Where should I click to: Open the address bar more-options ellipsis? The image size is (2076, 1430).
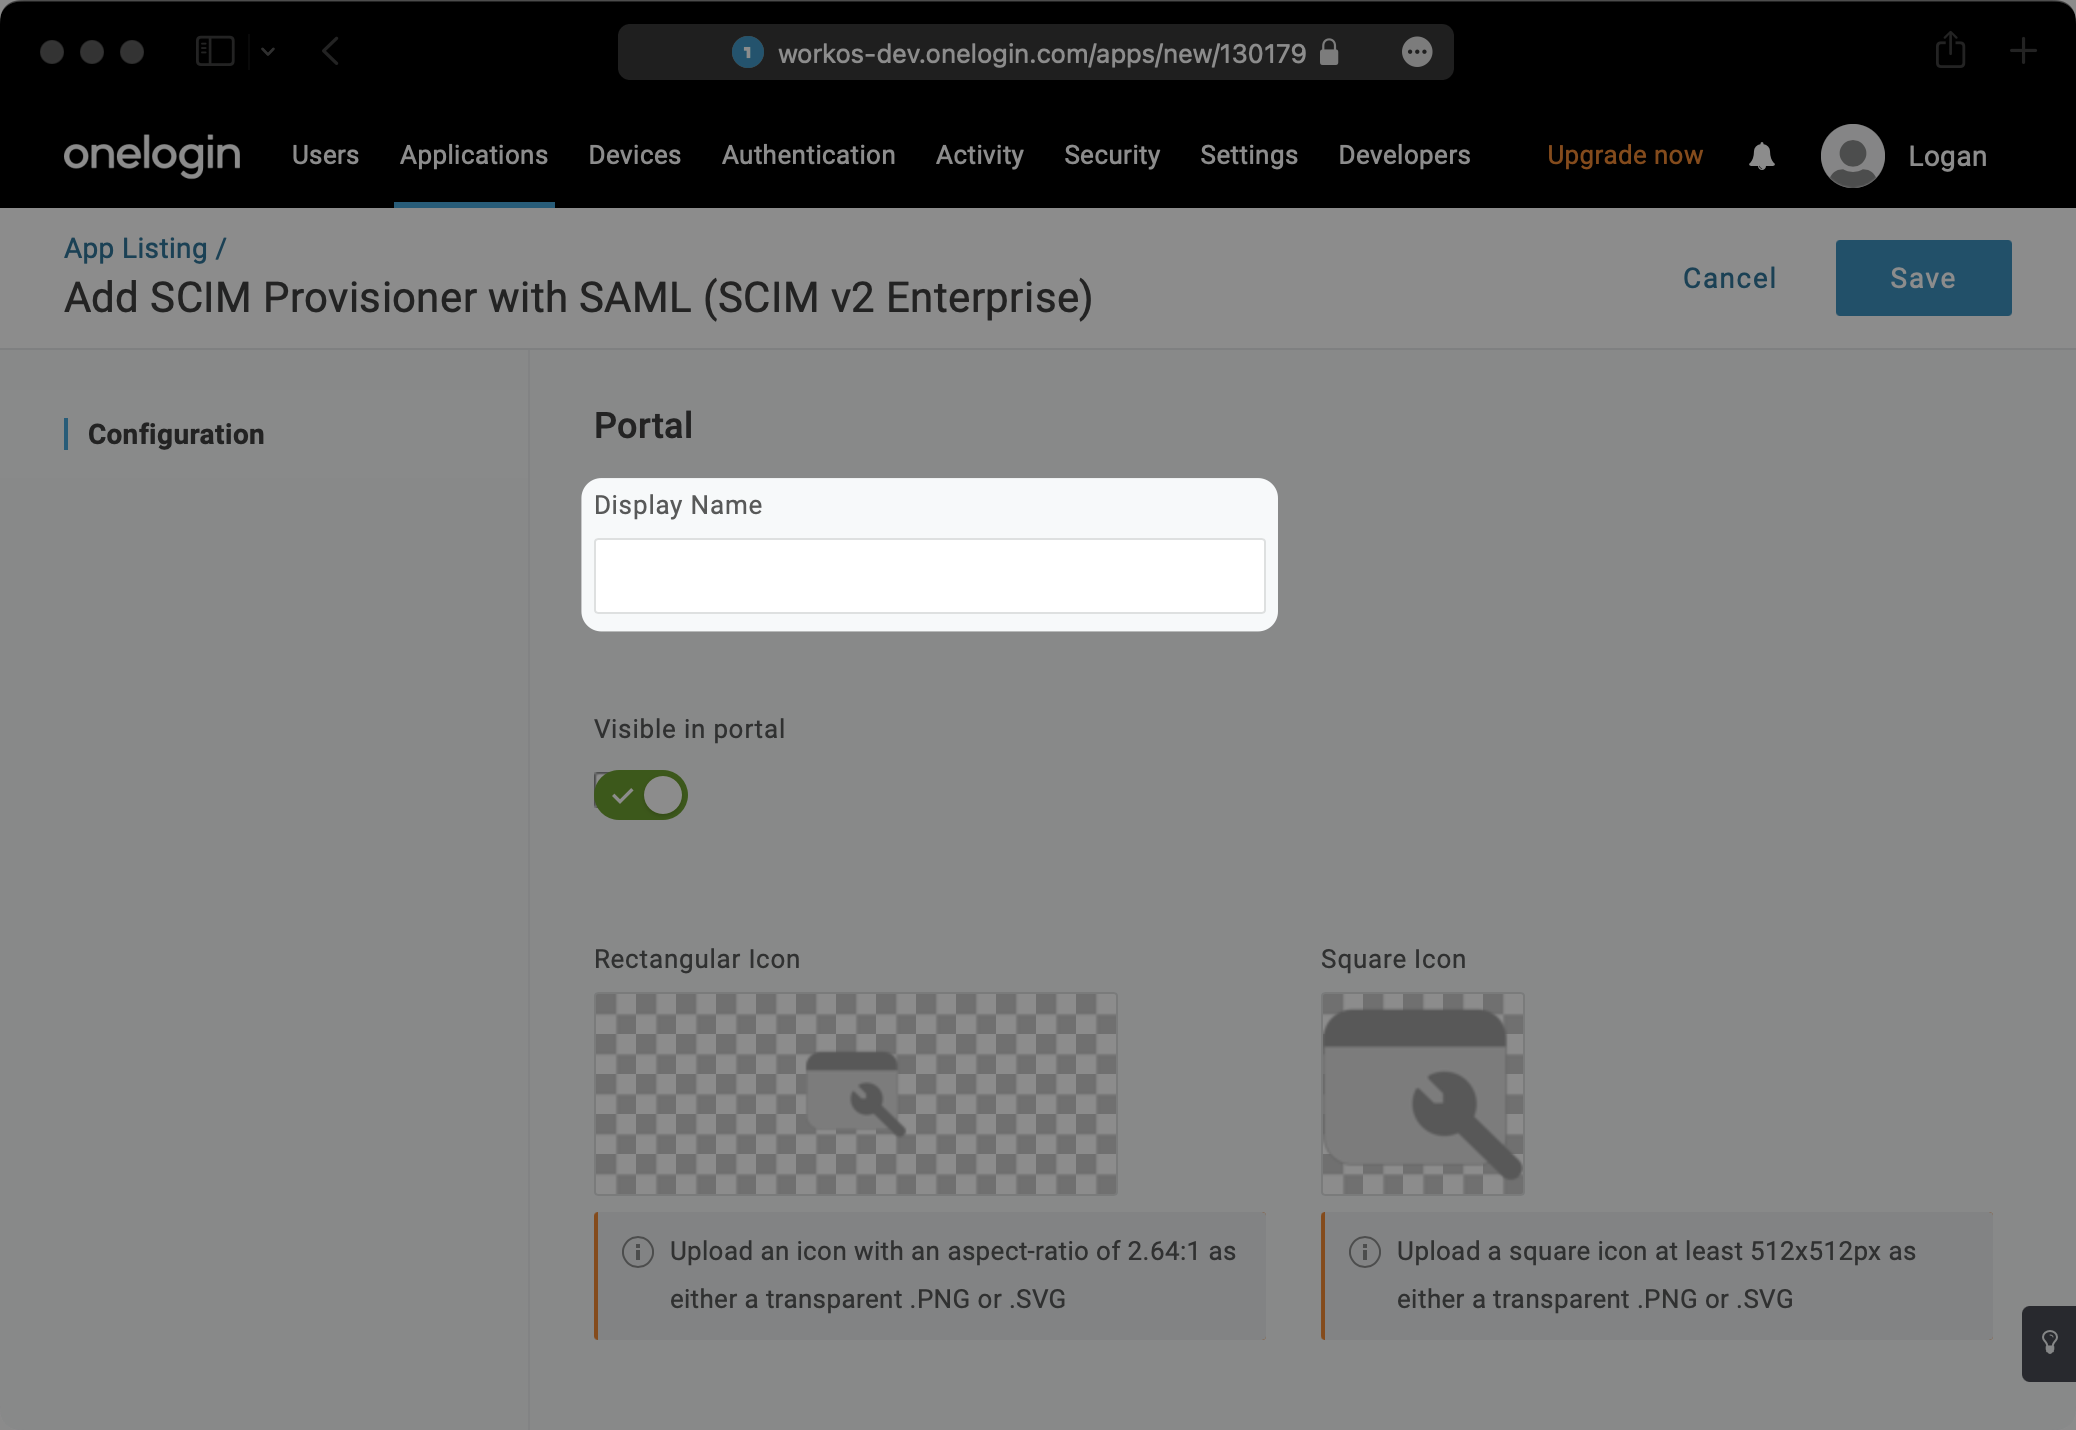coord(1418,52)
